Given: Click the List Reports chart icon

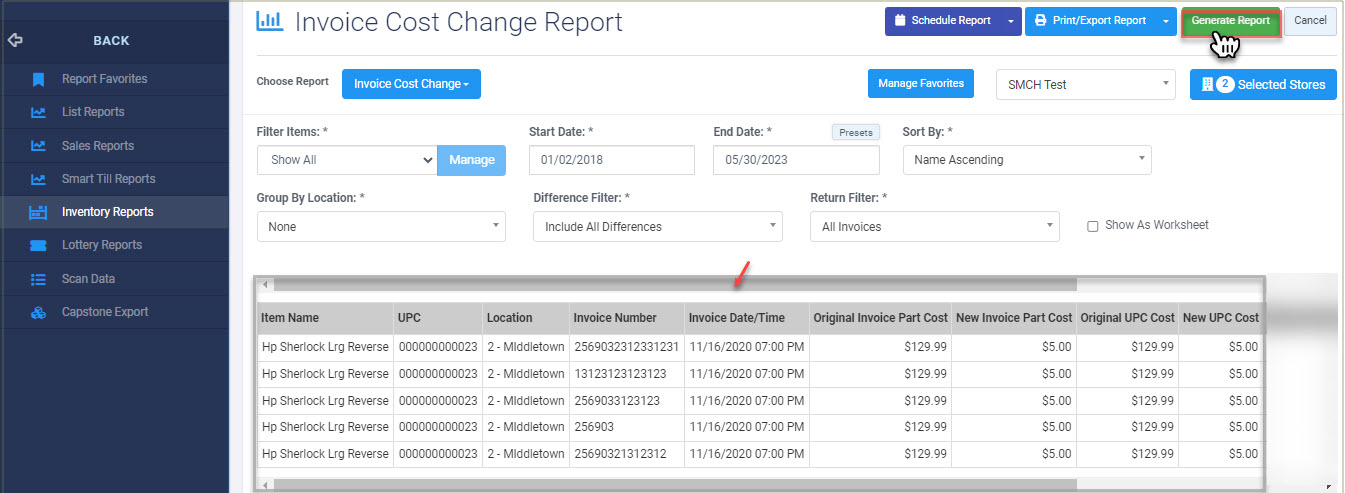Looking at the screenshot, I should (x=38, y=112).
